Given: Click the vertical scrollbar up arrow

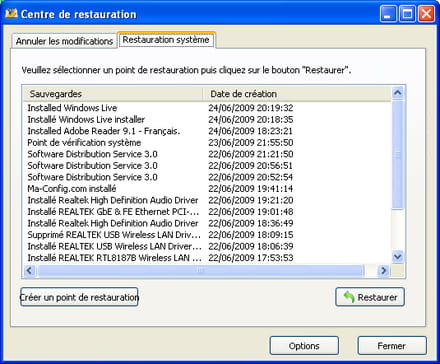Looking at the screenshot, I should tap(397, 93).
